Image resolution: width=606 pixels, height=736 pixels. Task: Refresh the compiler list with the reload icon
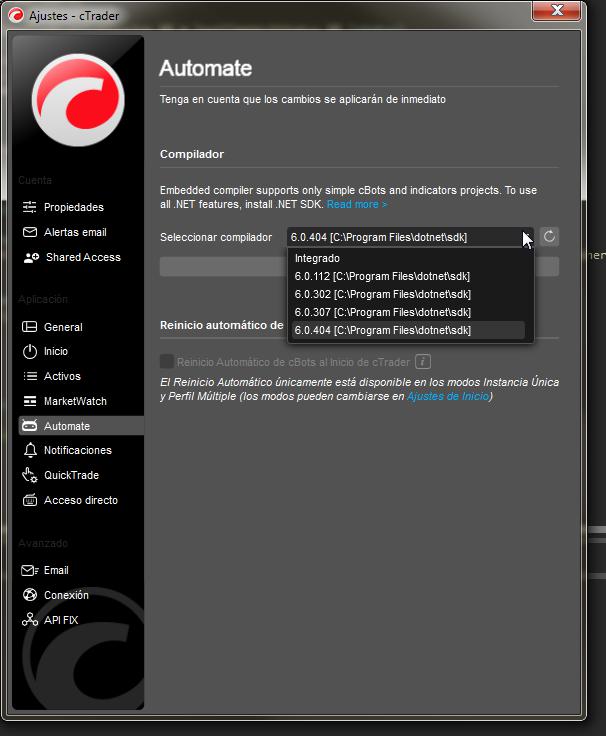(549, 237)
